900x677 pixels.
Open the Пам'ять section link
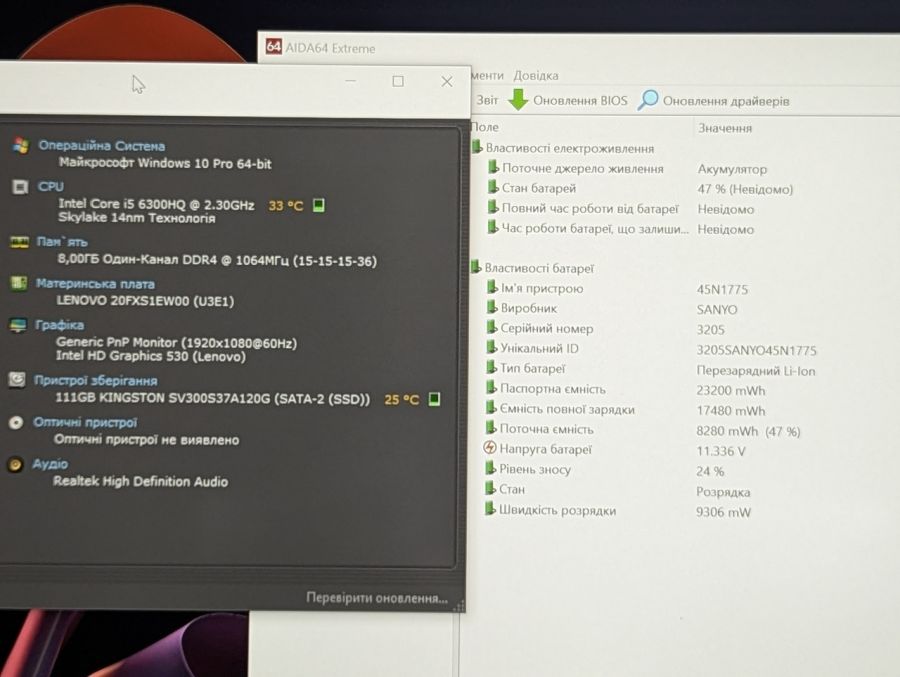coord(62,242)
